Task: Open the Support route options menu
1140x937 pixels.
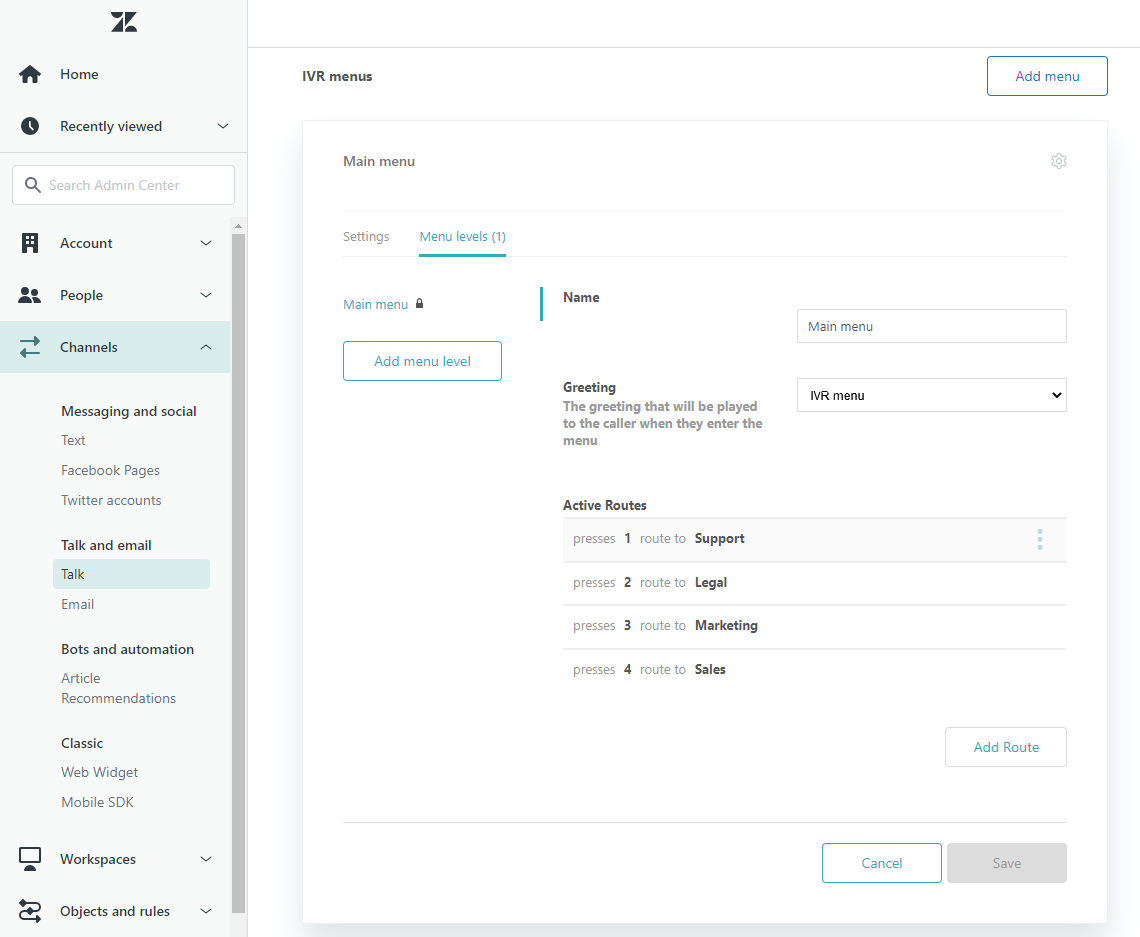Action: pyautogui.click(x=1040, y=539)
